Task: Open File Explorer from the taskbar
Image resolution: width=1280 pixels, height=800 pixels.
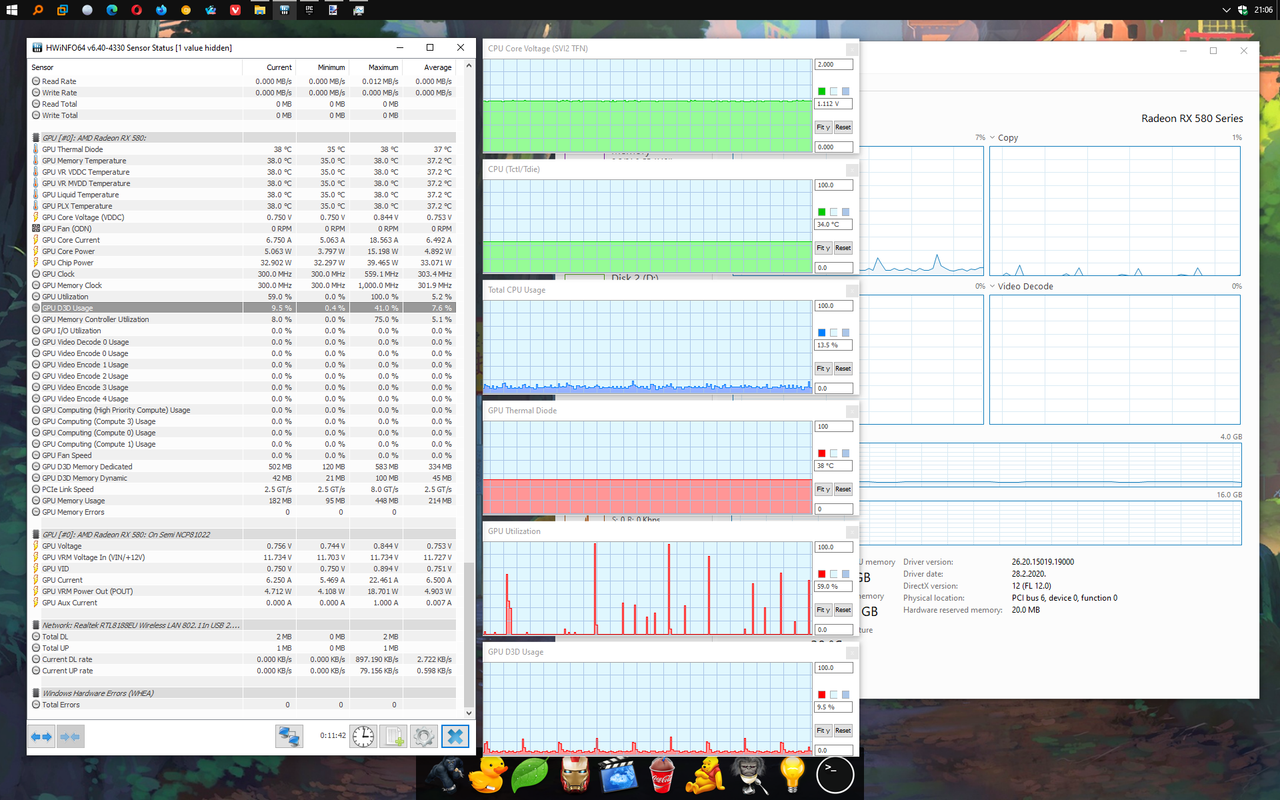Action: (260, 9)
